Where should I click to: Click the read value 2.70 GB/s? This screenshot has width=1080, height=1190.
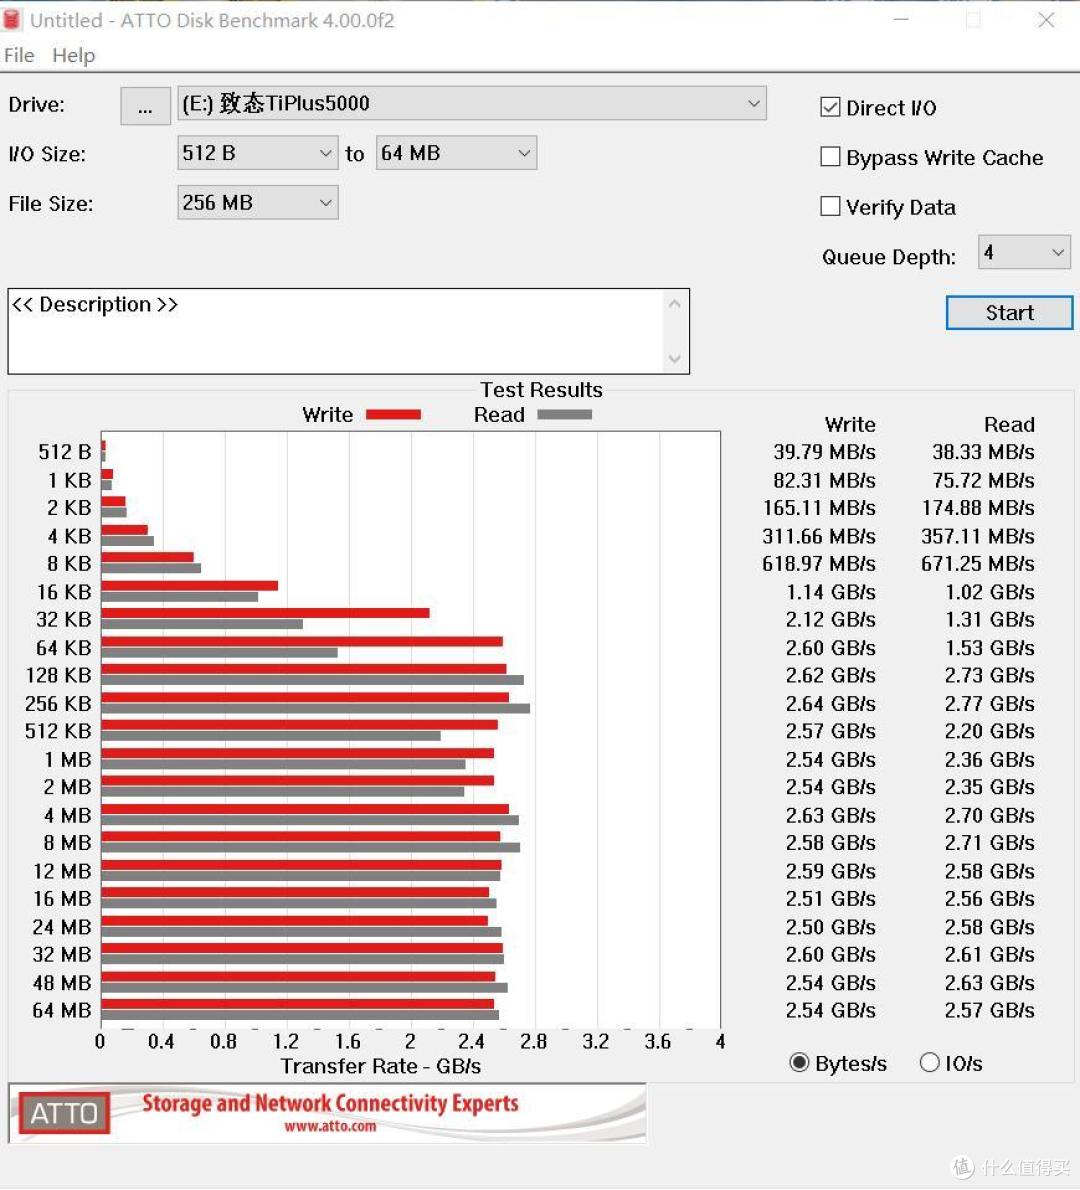[x=990, y=815]
